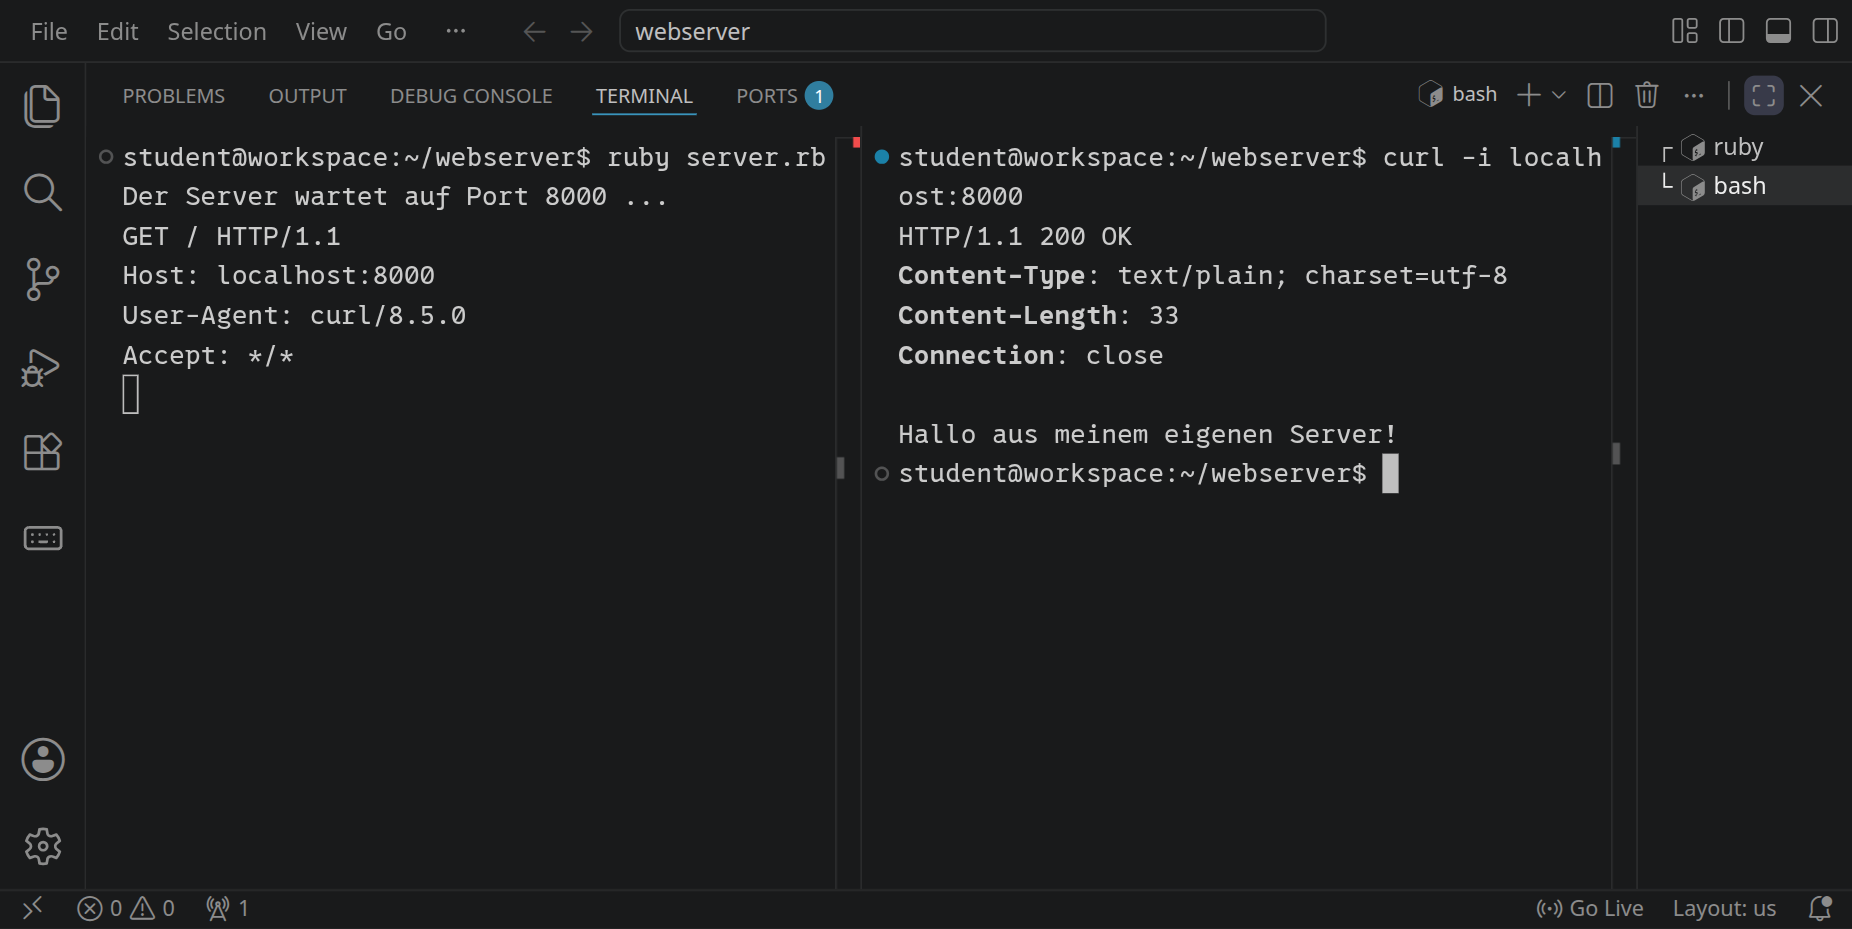
Task: Open the Manage gear menu
Action: click(x=43, y=846)
